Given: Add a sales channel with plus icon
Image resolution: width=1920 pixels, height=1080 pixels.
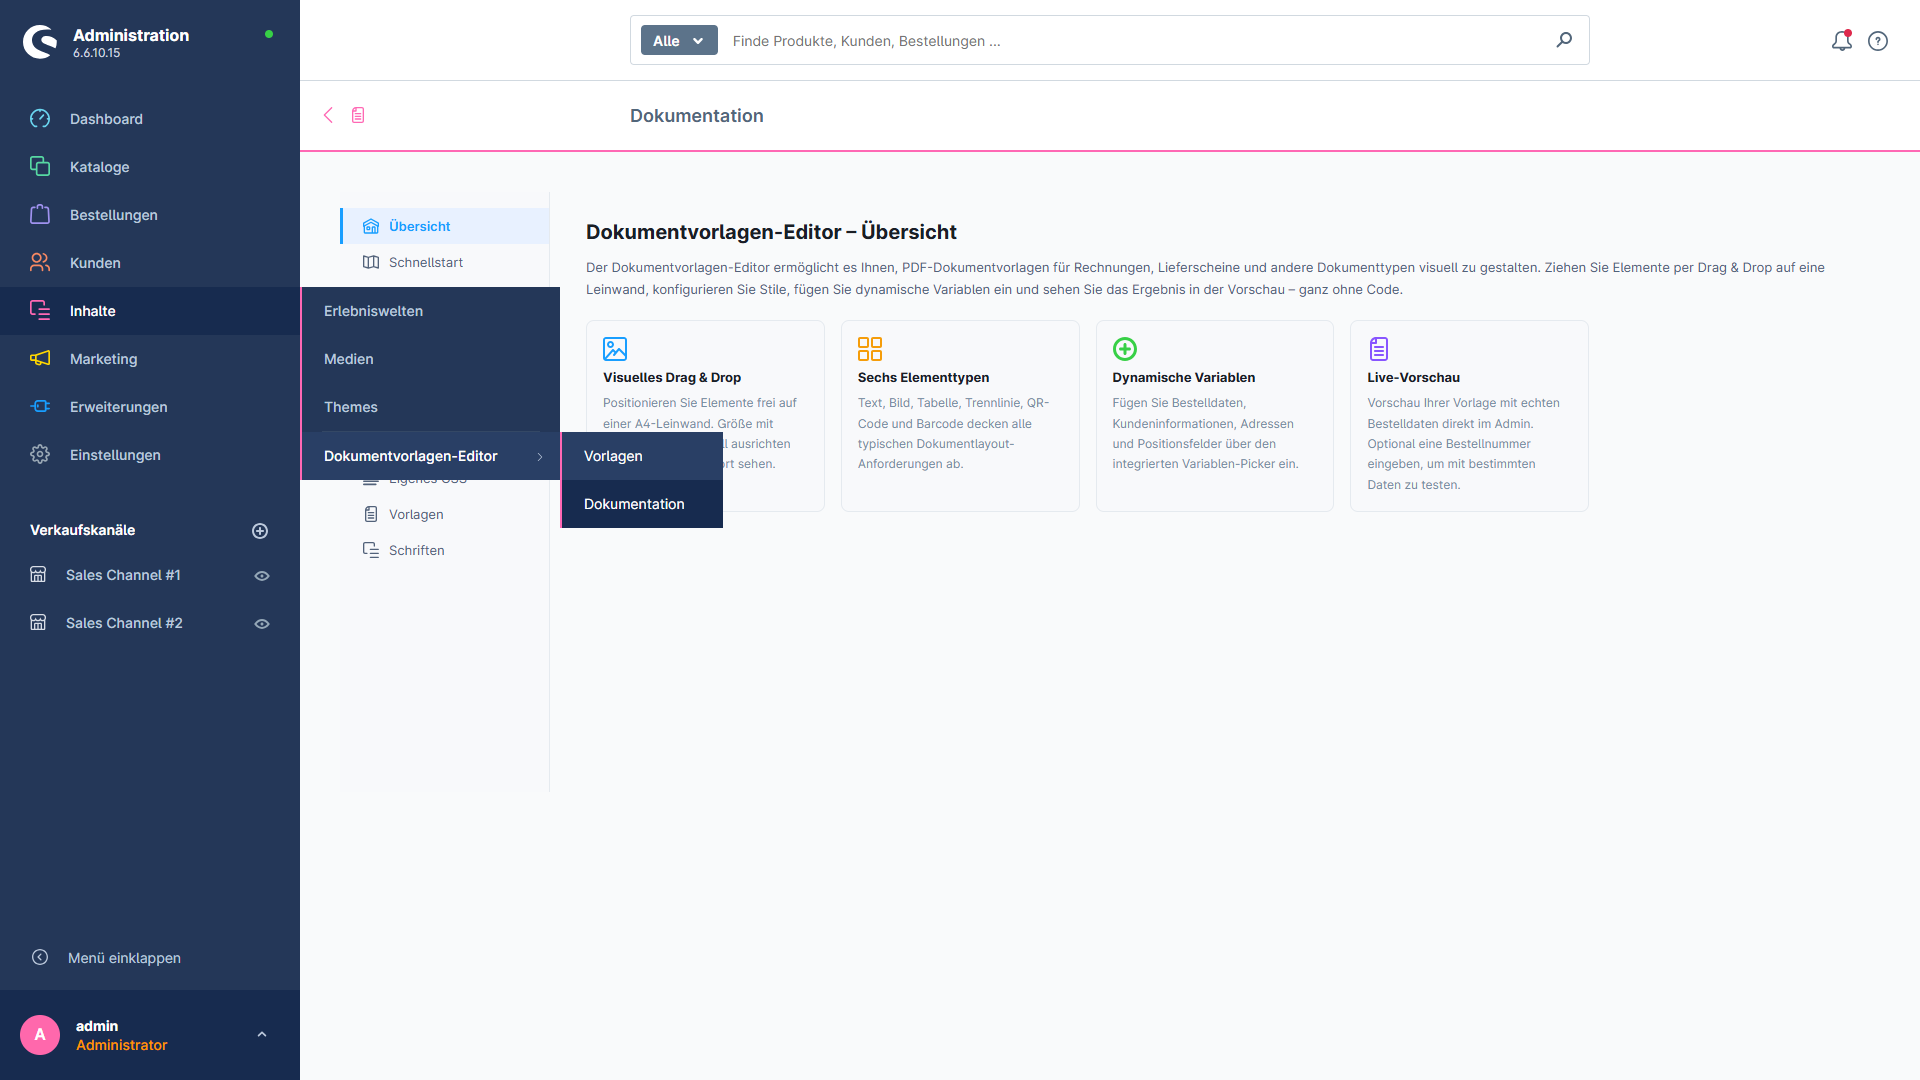Looking at the screenshot, I should [260, 531].
